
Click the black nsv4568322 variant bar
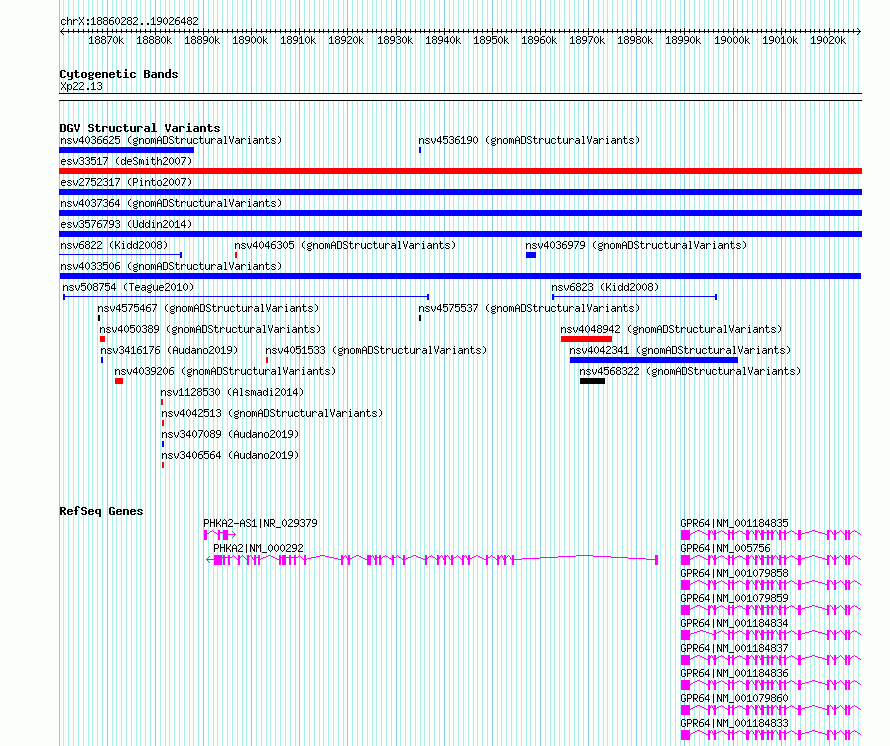pos(593,382)
